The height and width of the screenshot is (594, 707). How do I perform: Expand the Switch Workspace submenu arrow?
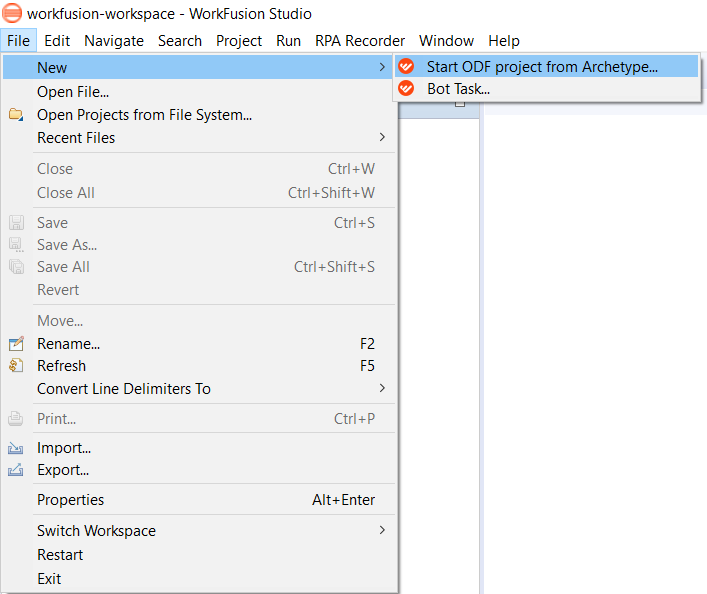click(x=382, y=530)
